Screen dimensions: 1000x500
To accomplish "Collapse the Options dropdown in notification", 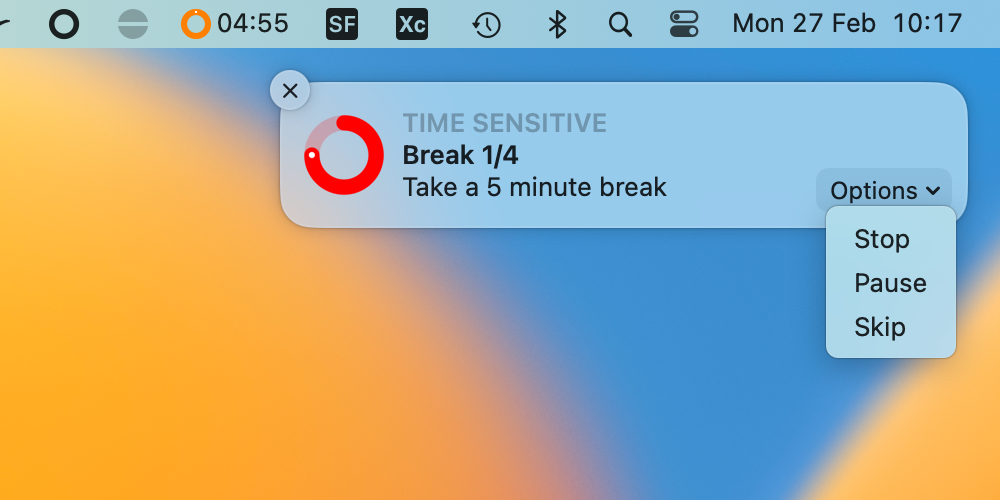I will [x=884, y=190].
